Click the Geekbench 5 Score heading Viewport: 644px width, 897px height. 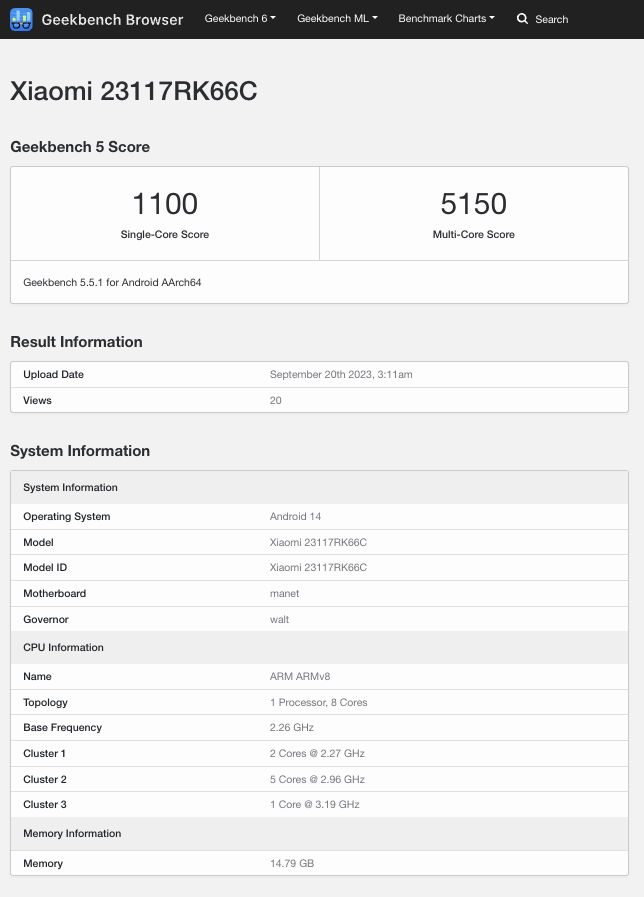[x=80, y=147]
